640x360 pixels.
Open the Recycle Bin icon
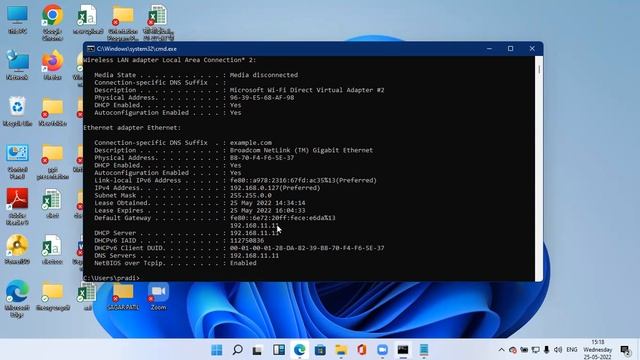pos(17,111)
